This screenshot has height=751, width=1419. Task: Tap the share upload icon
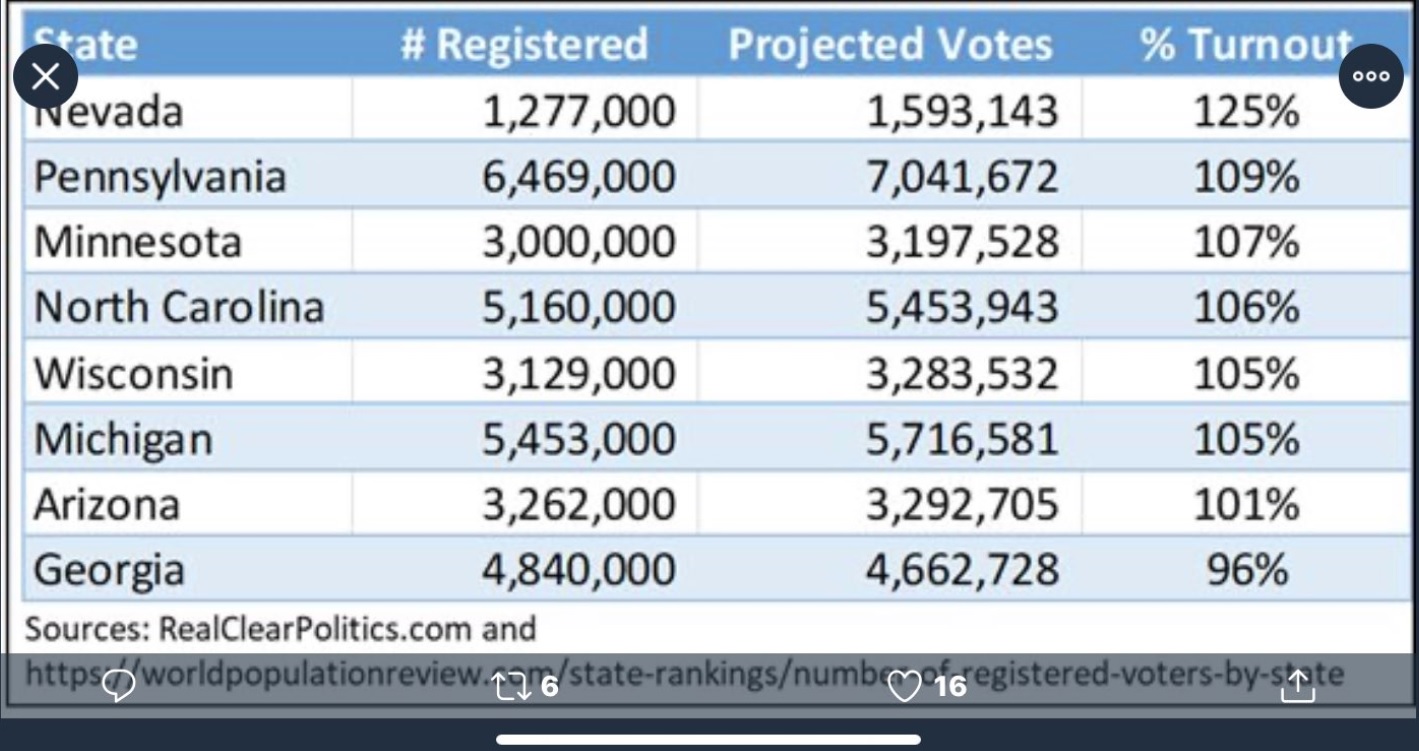point(1297,686)
